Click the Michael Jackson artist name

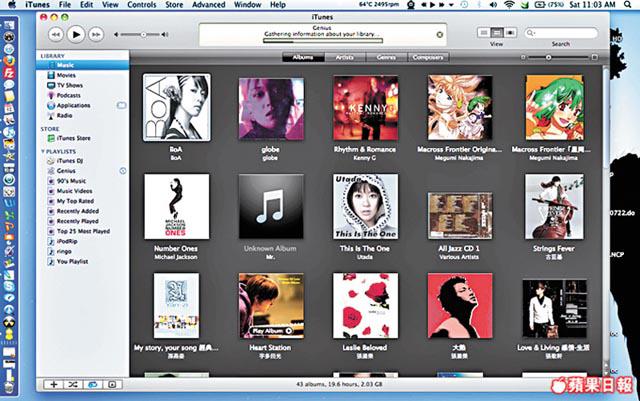[x=176, y=257]
